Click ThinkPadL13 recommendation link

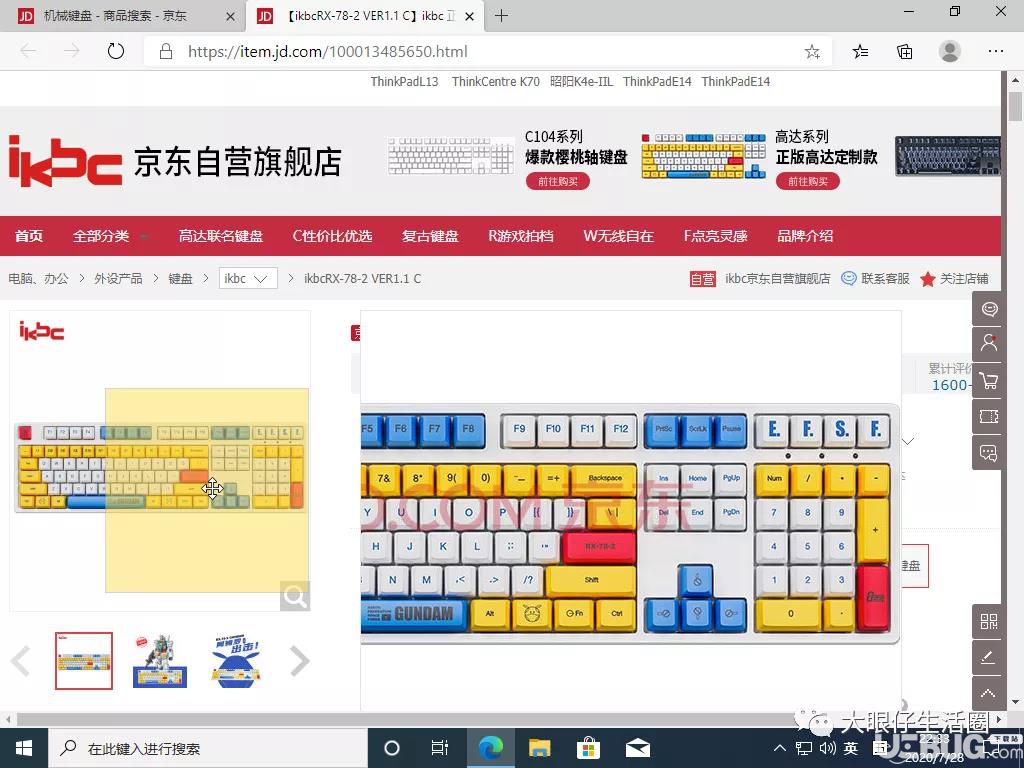404,82
